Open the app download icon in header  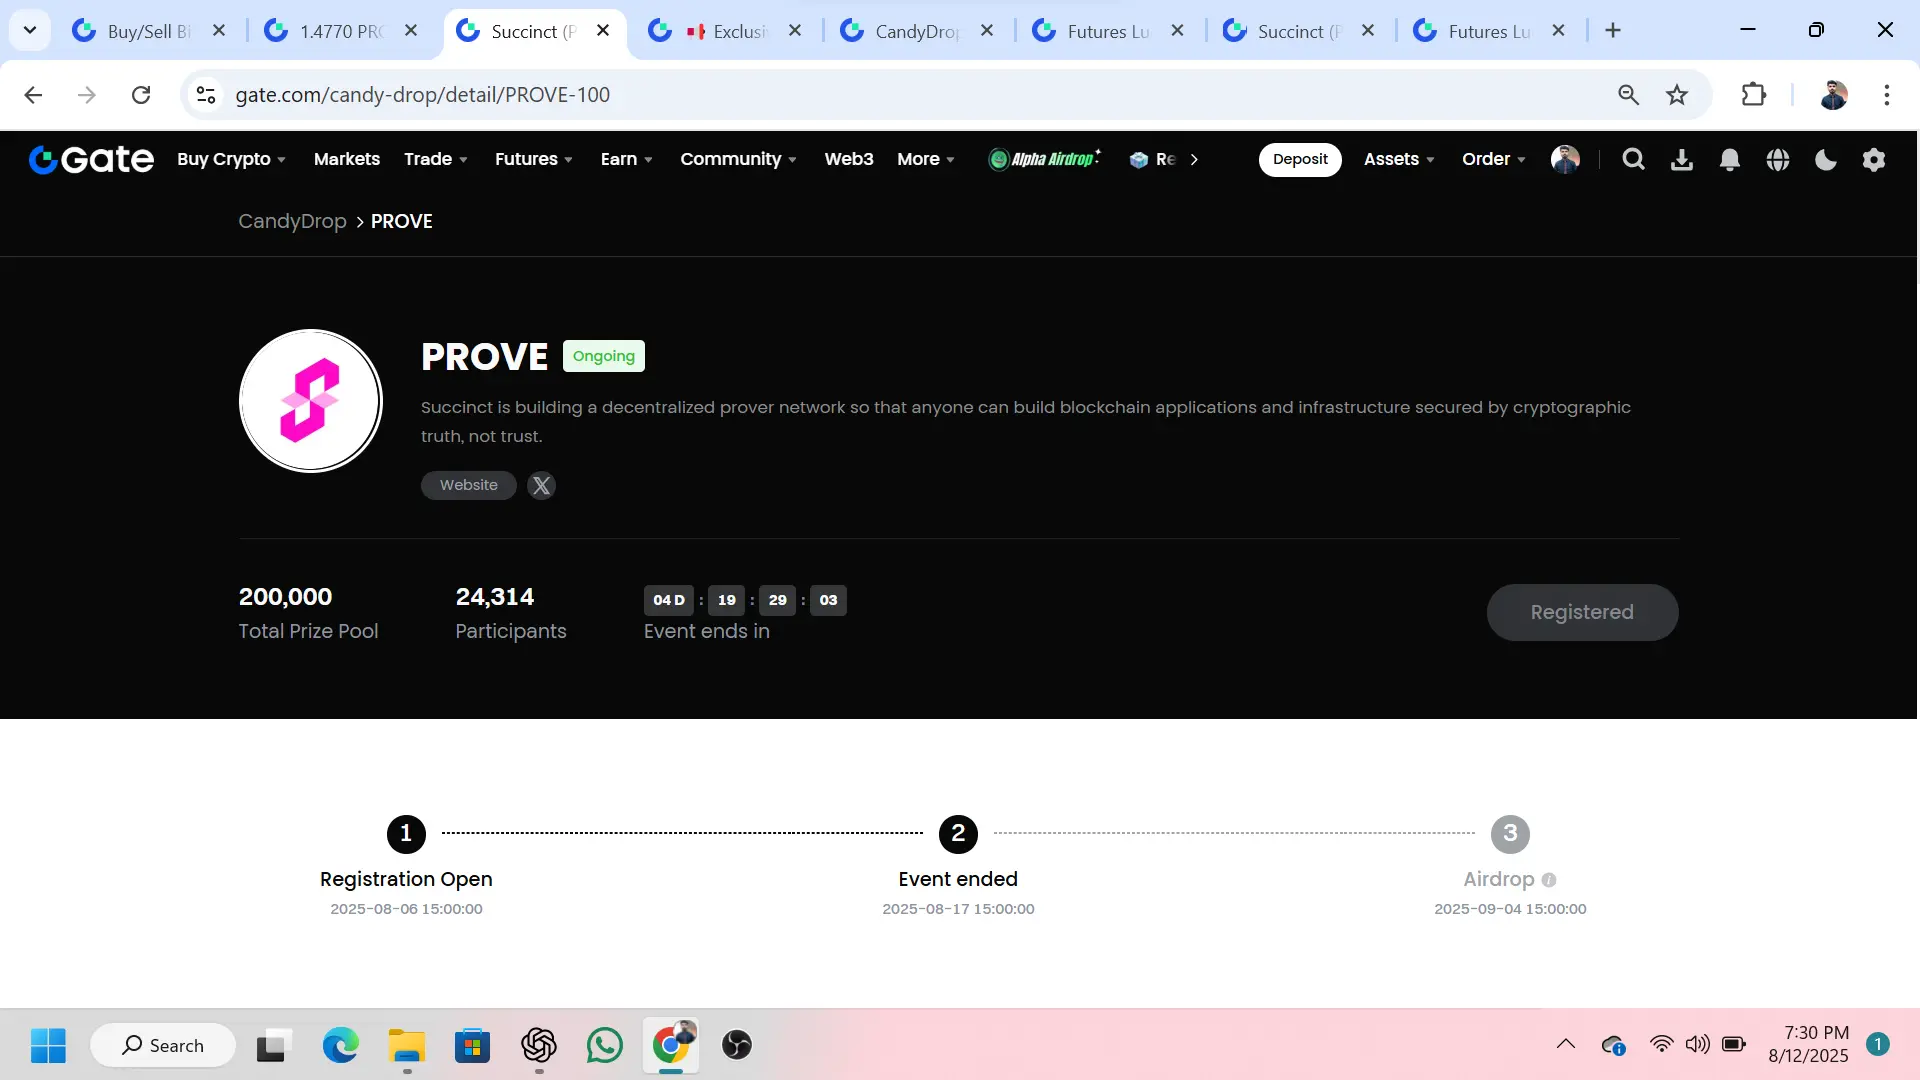coord(1682,159)
